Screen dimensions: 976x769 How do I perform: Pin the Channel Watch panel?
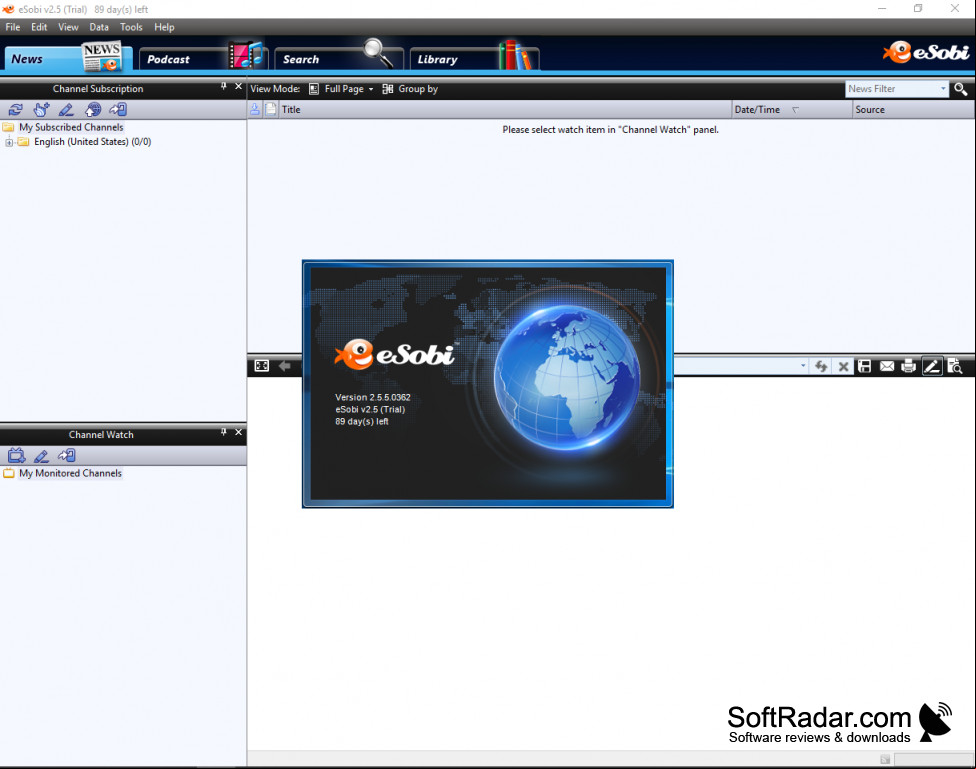click(223, 432)
